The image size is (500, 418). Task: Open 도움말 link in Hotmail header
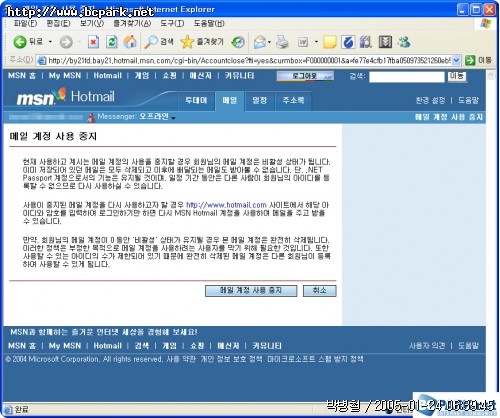tap(468, 100)
